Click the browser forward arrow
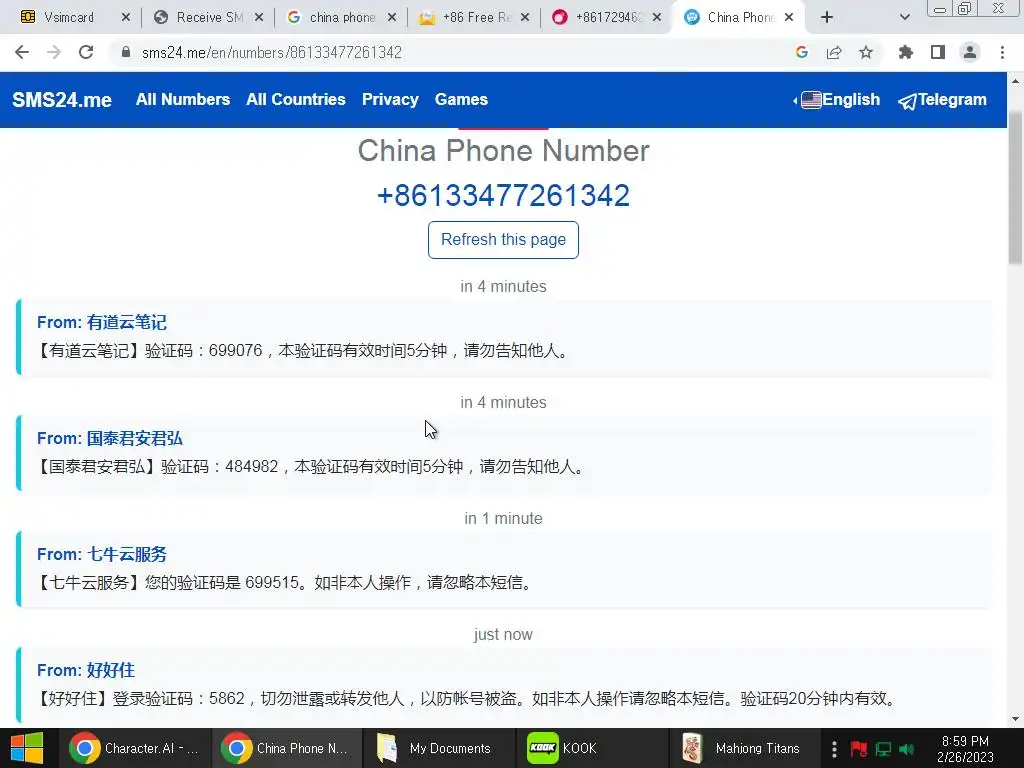The image size is (1024, 768). pos(54,52)
